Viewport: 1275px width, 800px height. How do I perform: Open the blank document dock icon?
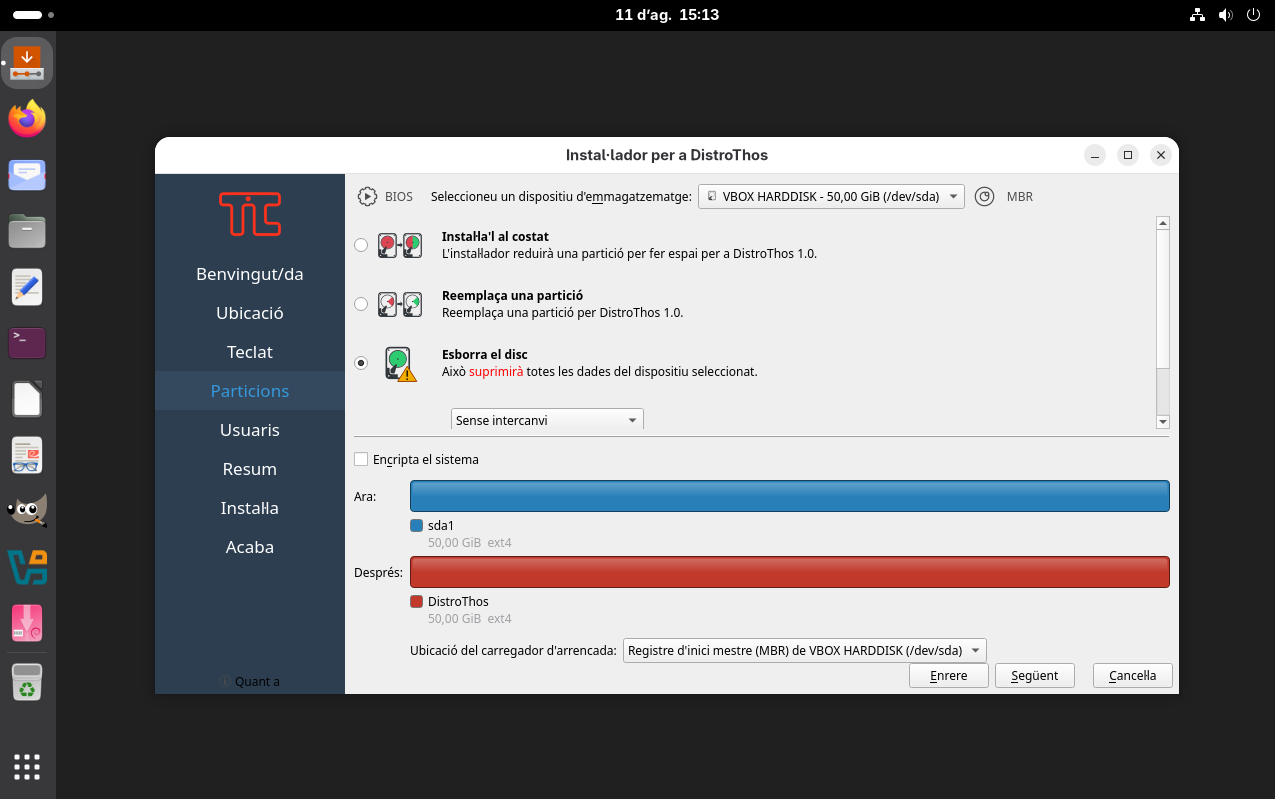(27, 399)
